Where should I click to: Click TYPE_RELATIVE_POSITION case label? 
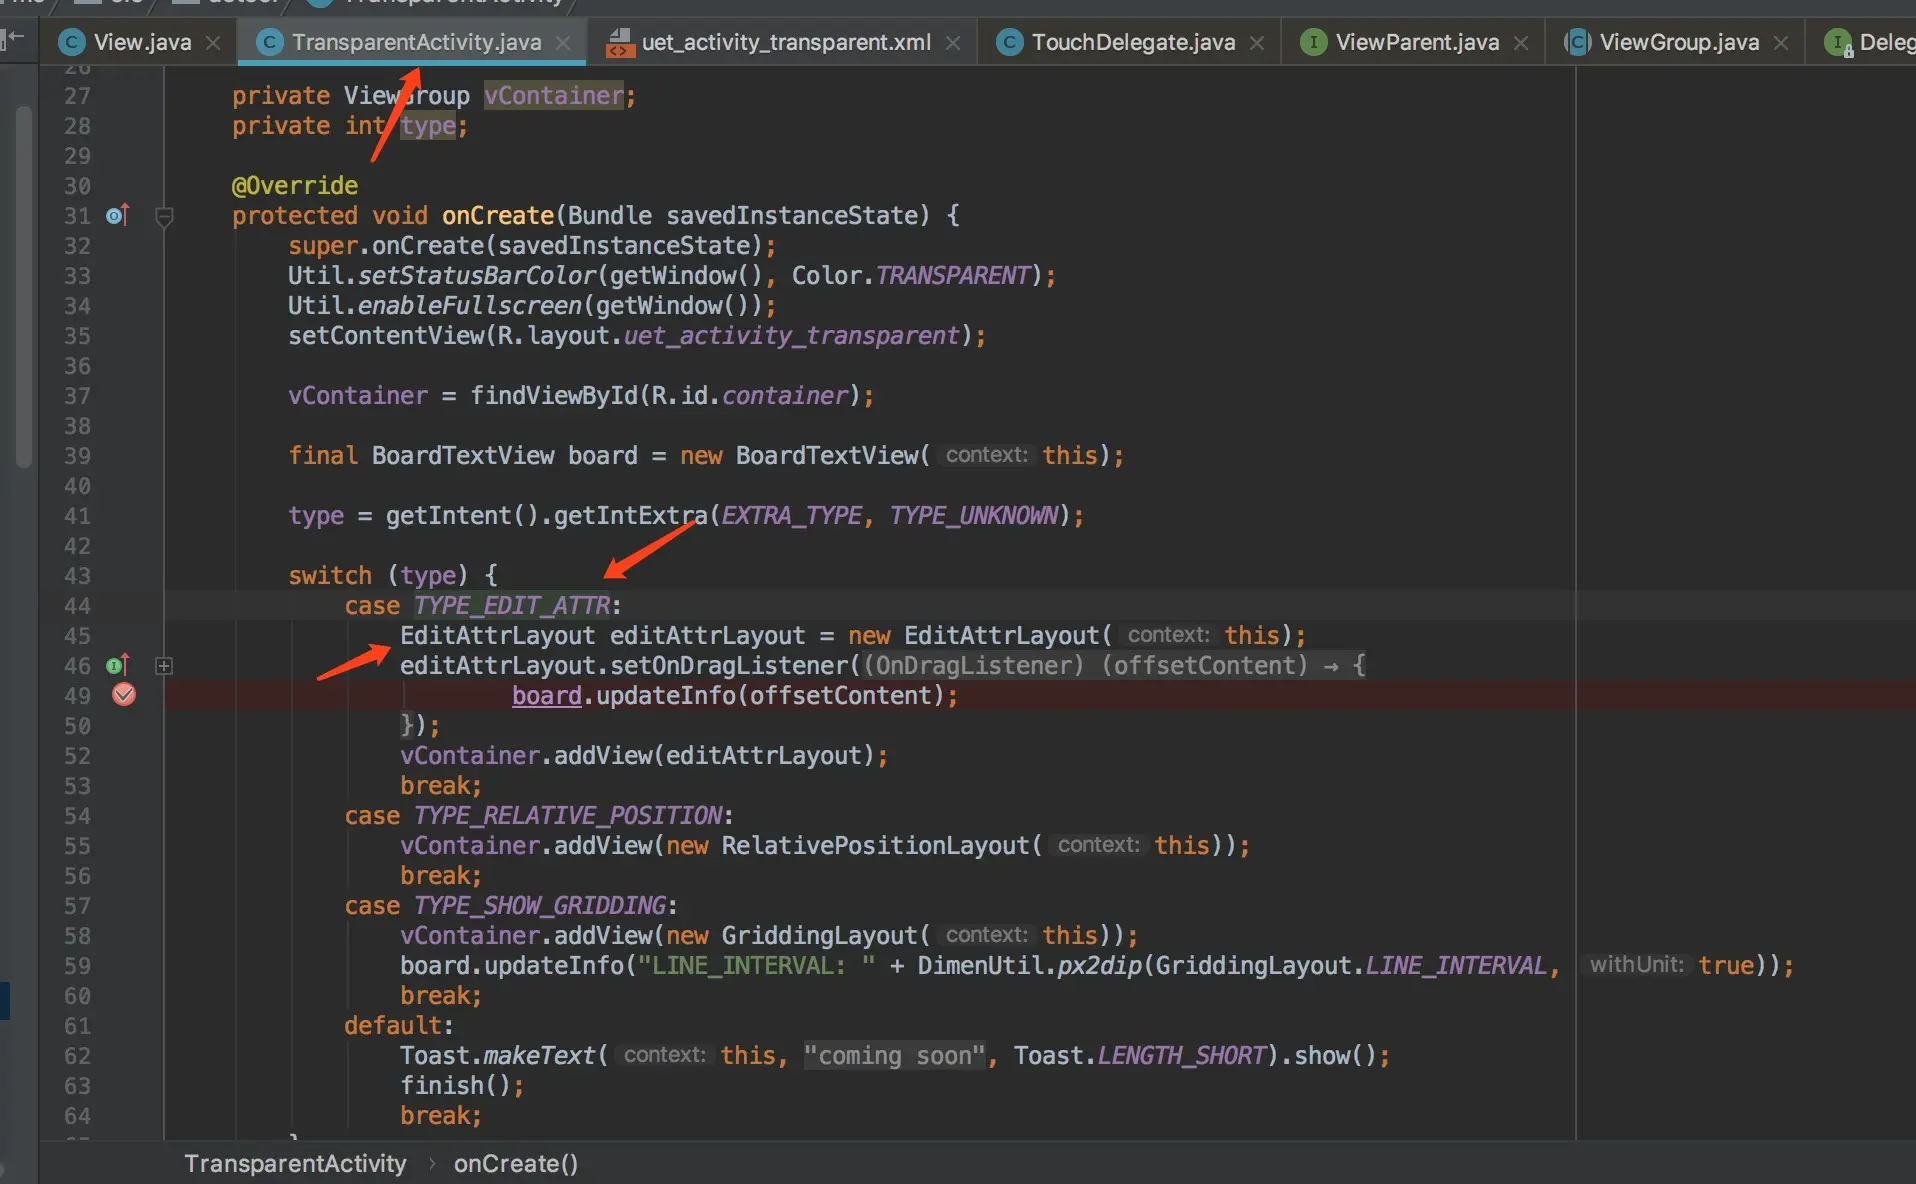pyautogui.click(x=568, y=815)
